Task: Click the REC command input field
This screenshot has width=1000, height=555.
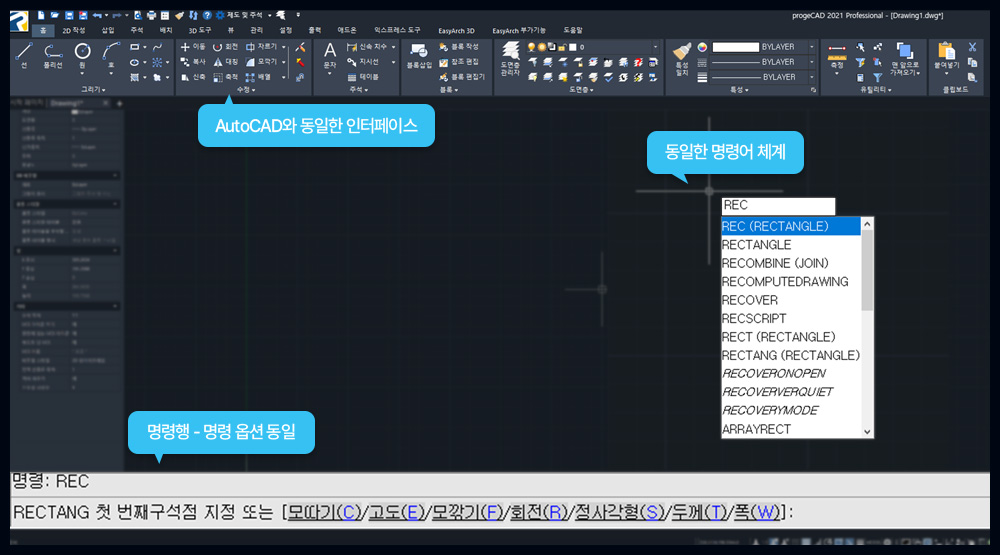Action: pyautogui.click(x=778, y=205)
